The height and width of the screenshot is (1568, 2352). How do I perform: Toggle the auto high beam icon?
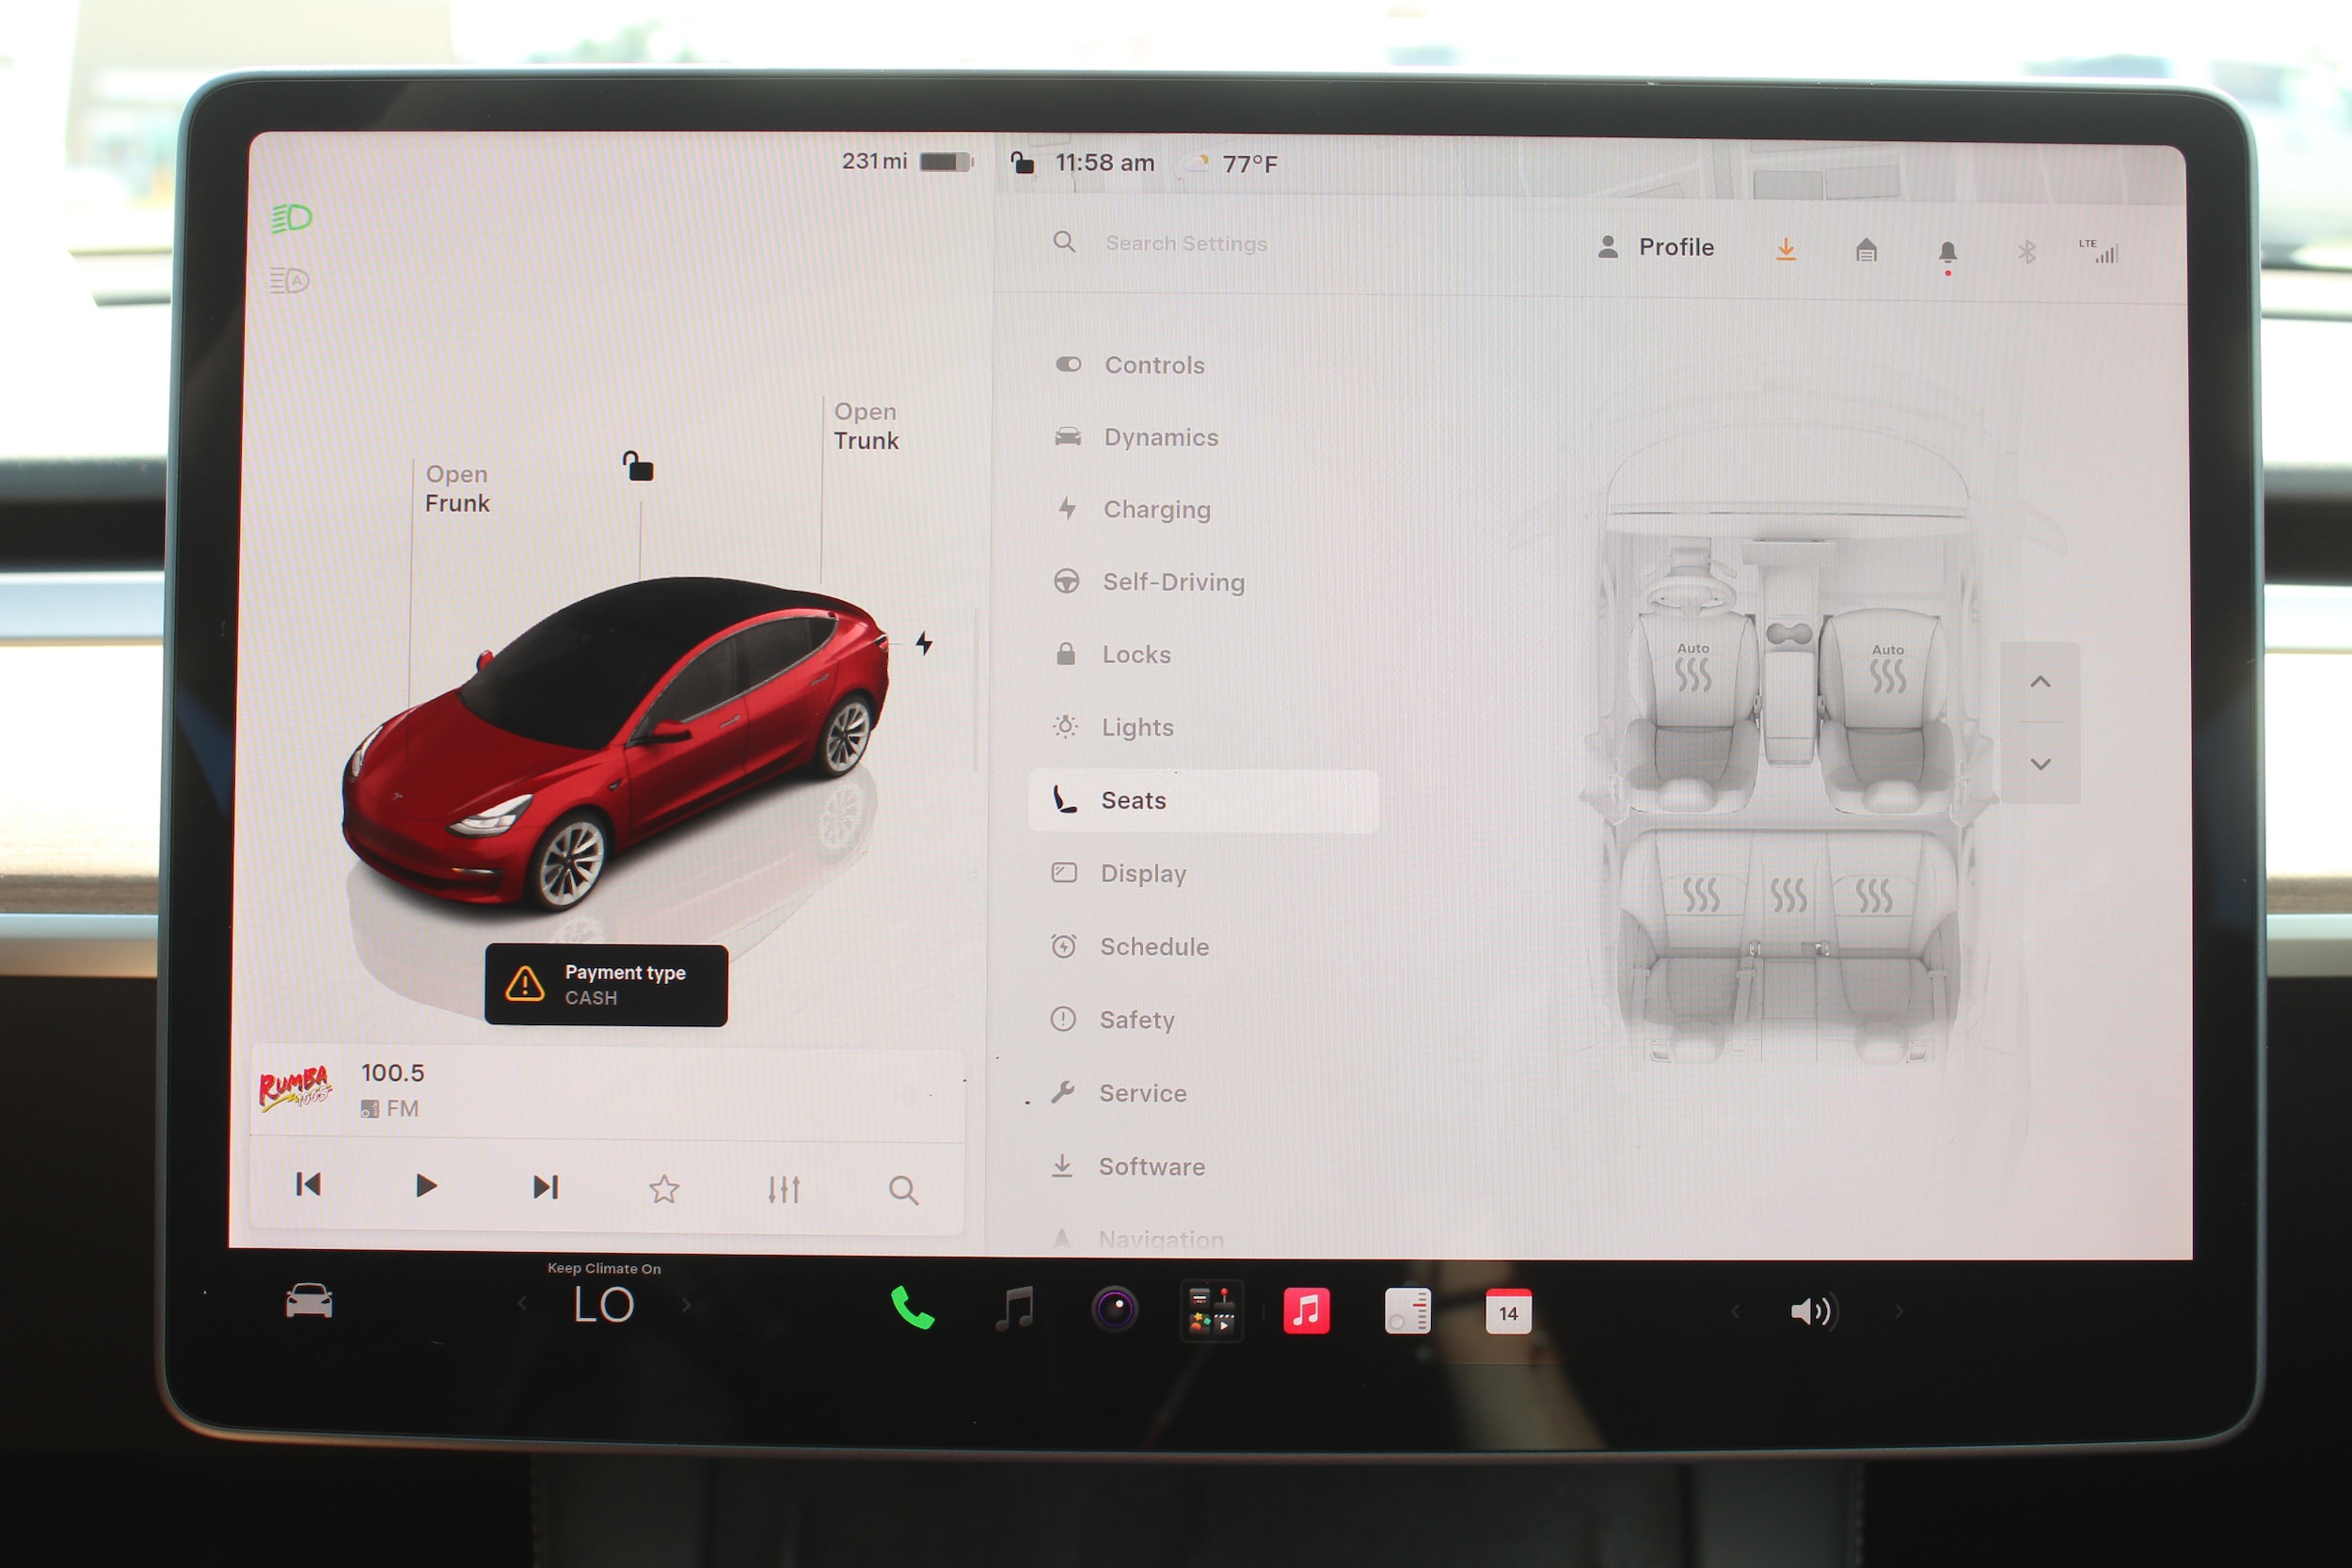pyautogui.click(x=290, y=280)
